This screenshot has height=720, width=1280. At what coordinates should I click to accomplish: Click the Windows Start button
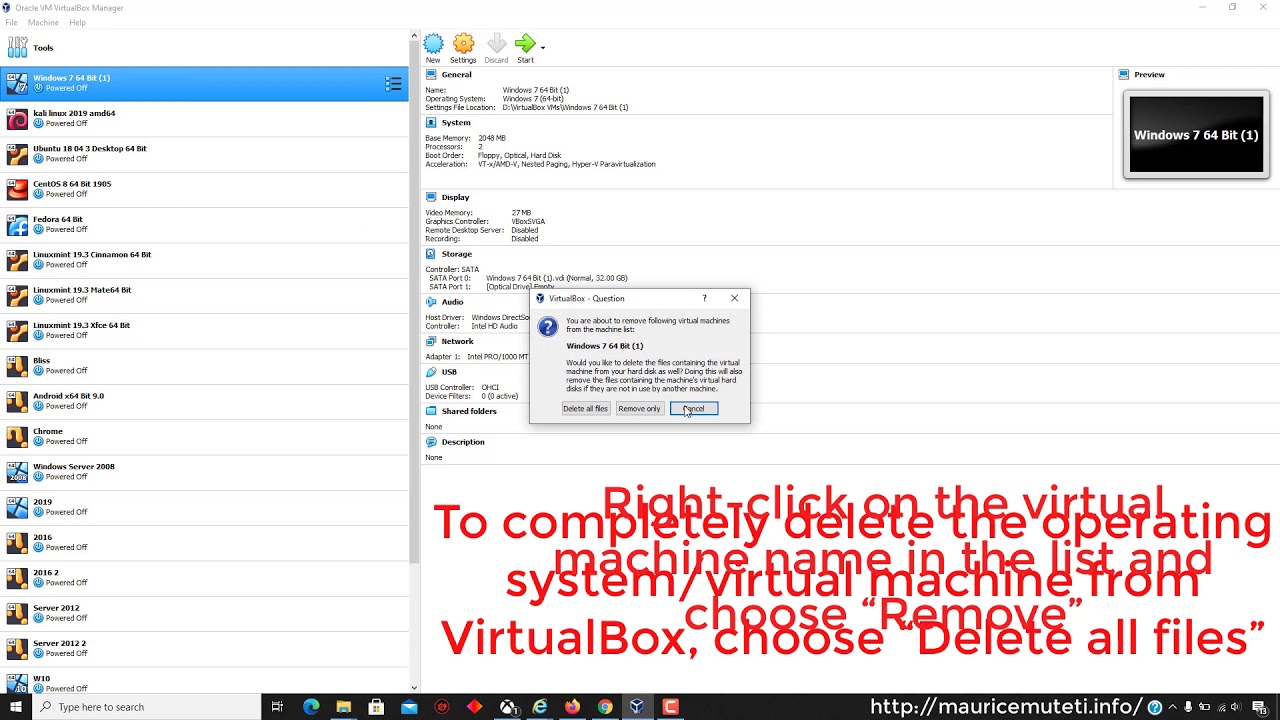tap(16, 707)
